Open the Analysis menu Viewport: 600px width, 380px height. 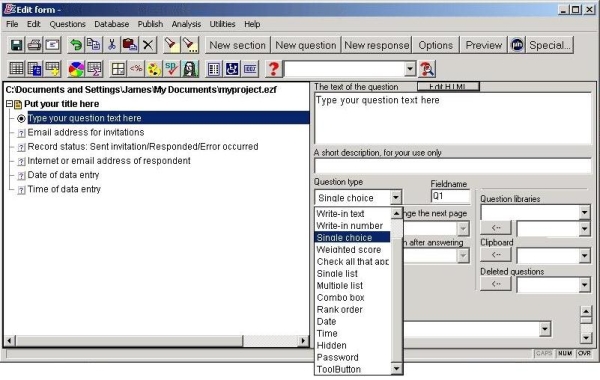click(x=186, y=24)
